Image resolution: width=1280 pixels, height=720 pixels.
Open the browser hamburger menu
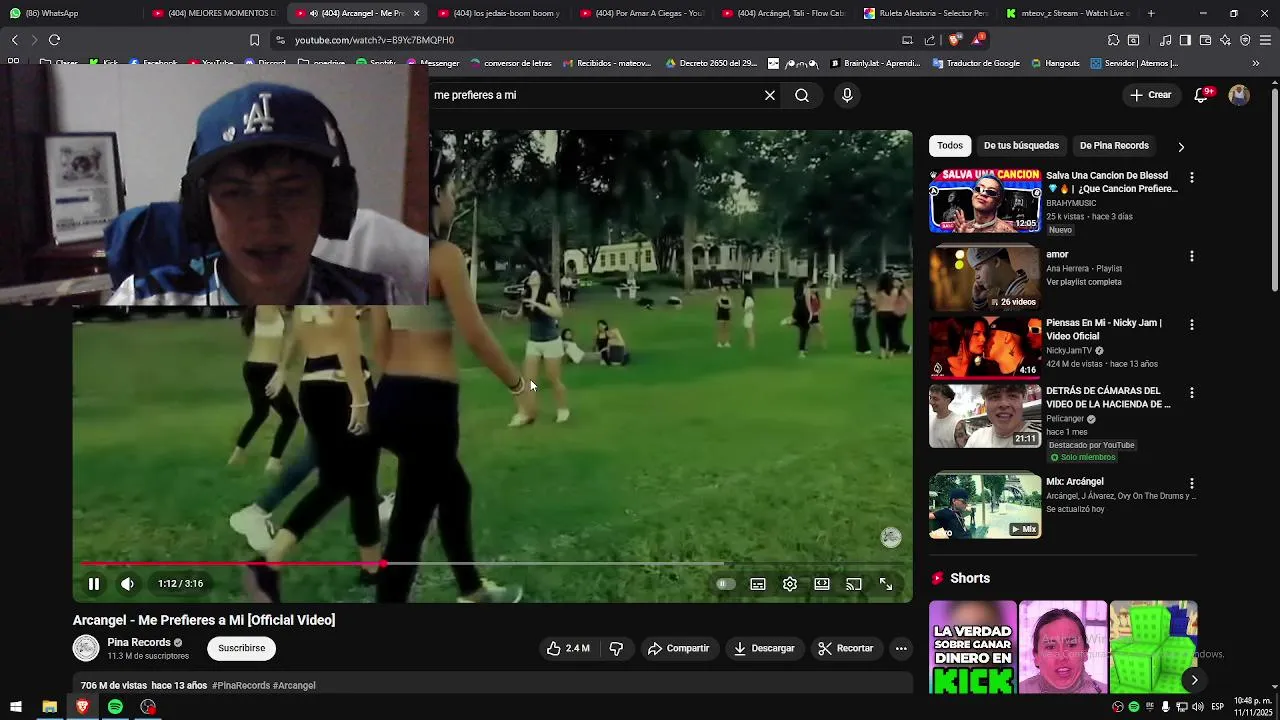1265,40
